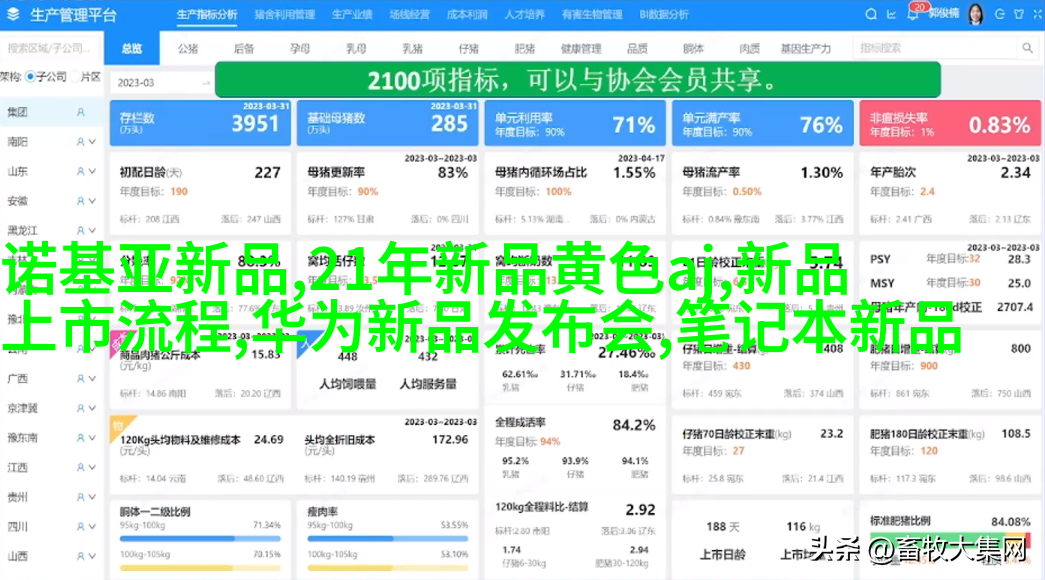Click the person icon in 贵州 row
1045x580 pixels.
[81, 497]
